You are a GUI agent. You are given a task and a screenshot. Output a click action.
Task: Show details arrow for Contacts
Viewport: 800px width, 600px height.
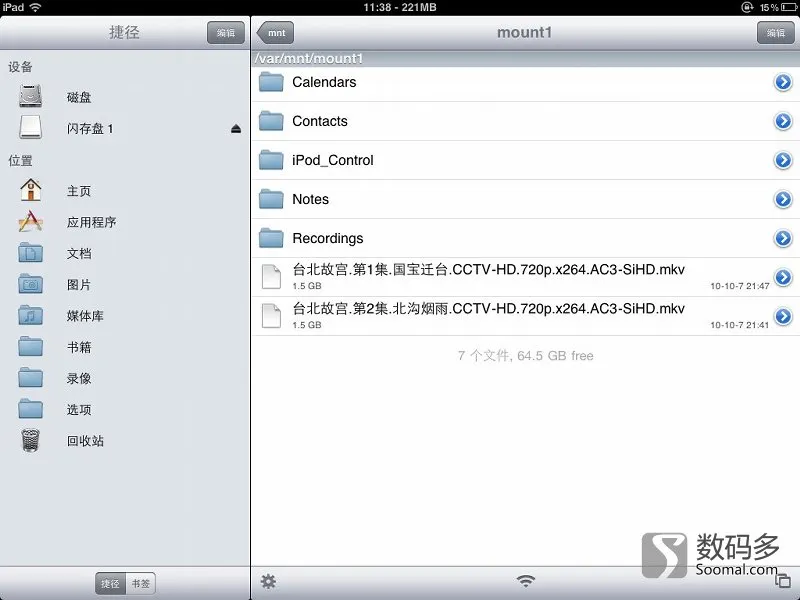coord(783,121)
